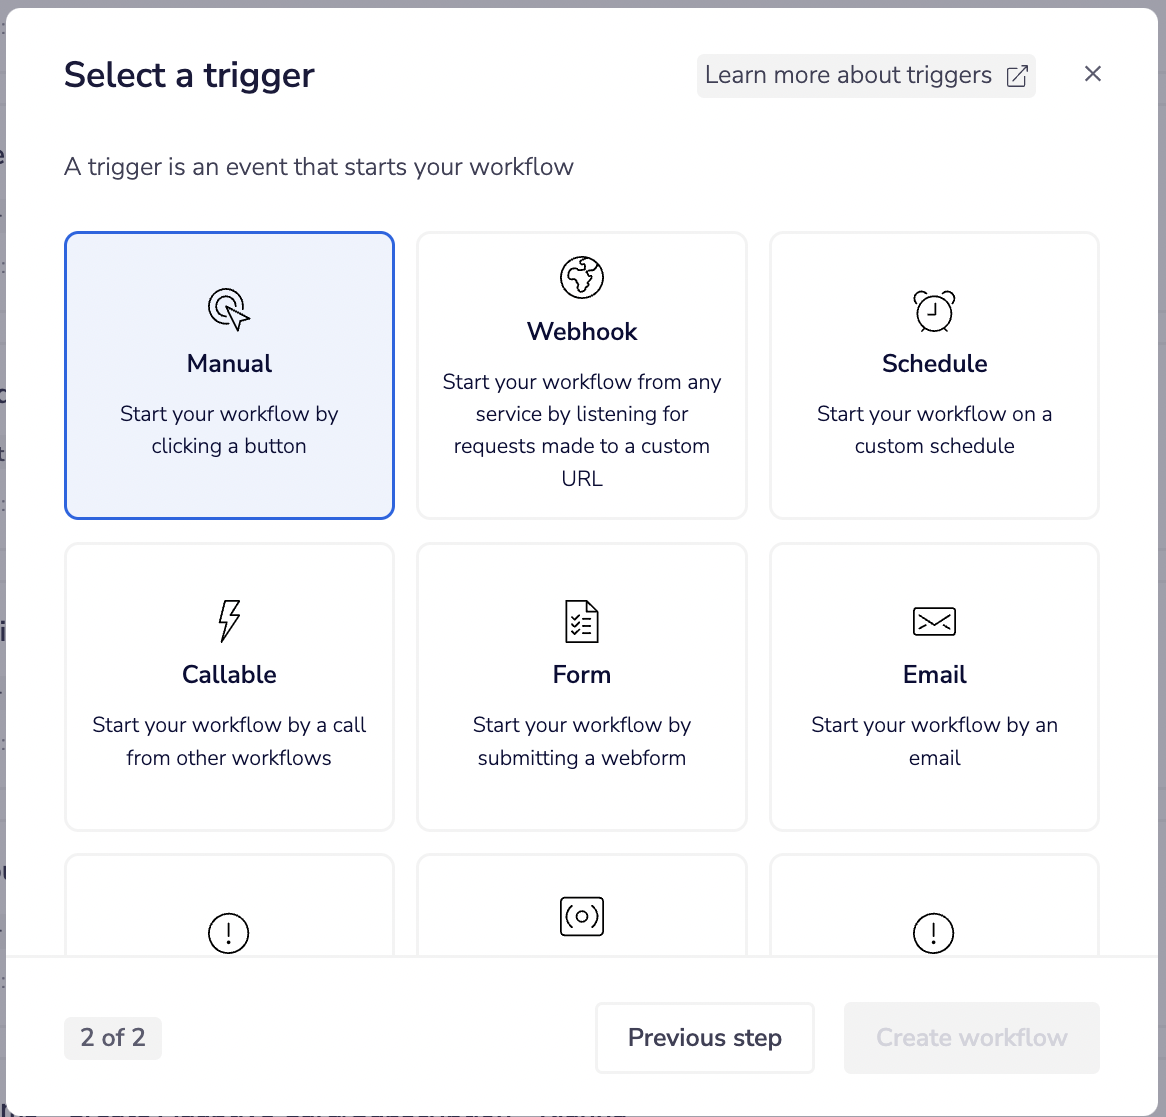Select the Manual trigger card
Screen dimensions: 1166x1117
[228, 375]
